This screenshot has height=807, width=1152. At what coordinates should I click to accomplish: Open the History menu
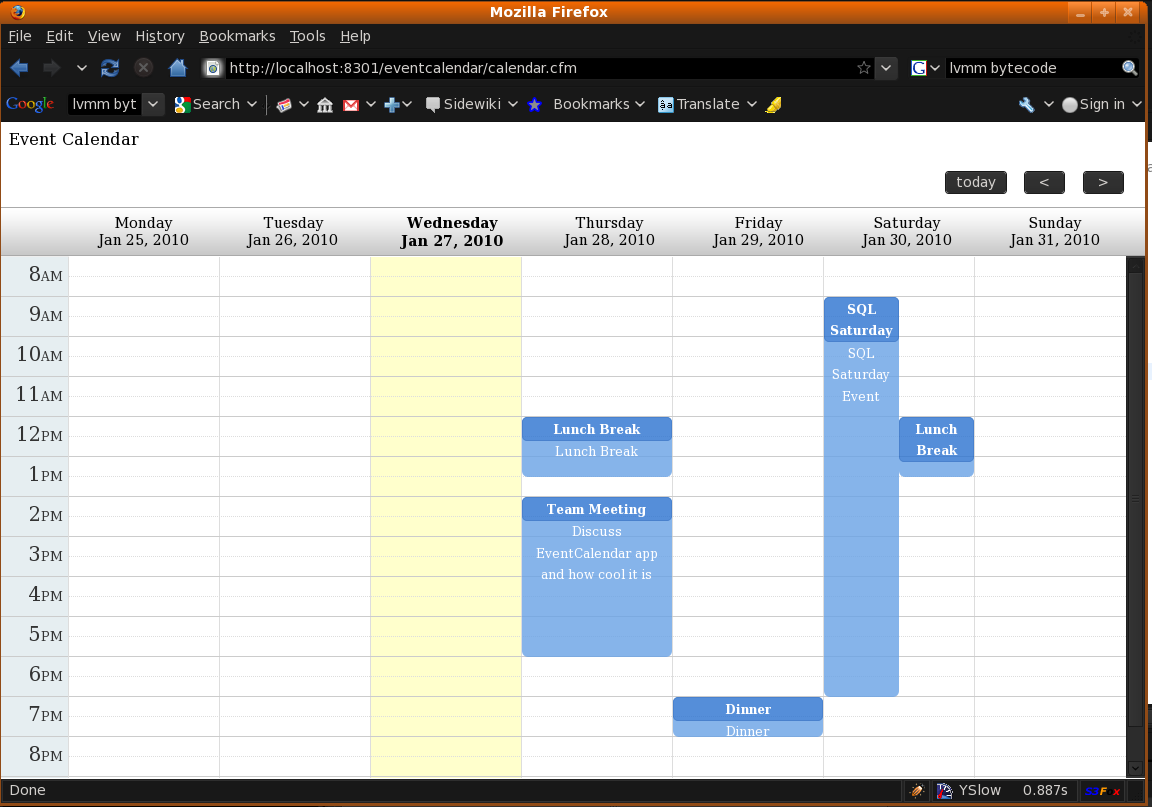160,36
